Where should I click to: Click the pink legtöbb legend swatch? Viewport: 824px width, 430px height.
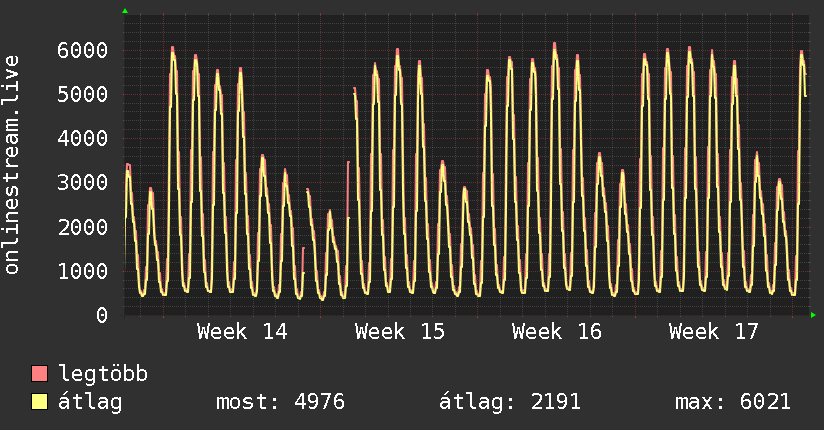pos(39,373)
